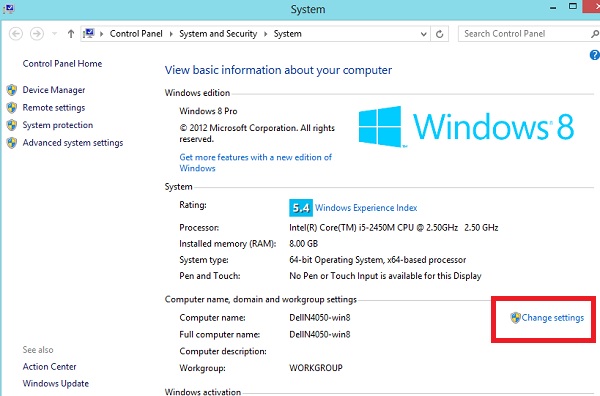600x396 pixels.
Task: Click '8.00 GB' installed memory value
Action: click(x=303, y=244)
